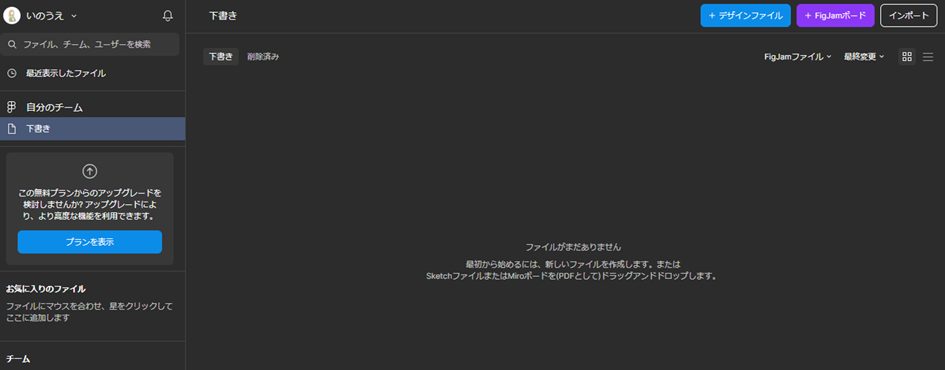Click the いのうえ user avatar
The width and height of the screenshot is (945, 370).
click(x=12, y=16)
